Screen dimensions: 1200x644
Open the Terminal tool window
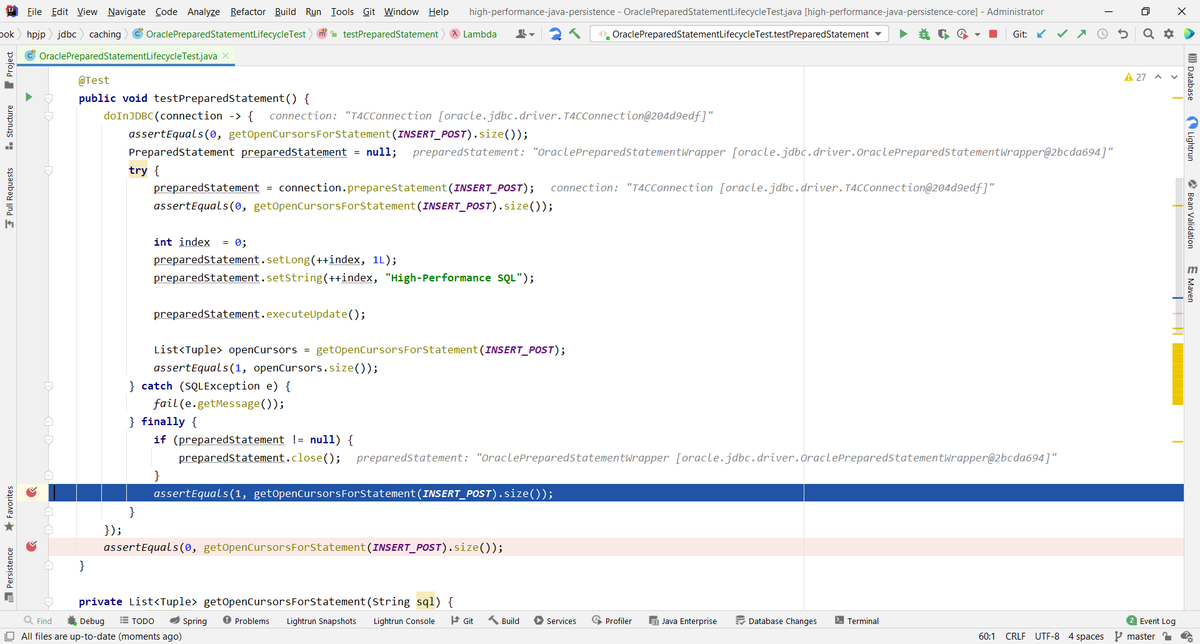click(x=856, y=621)
